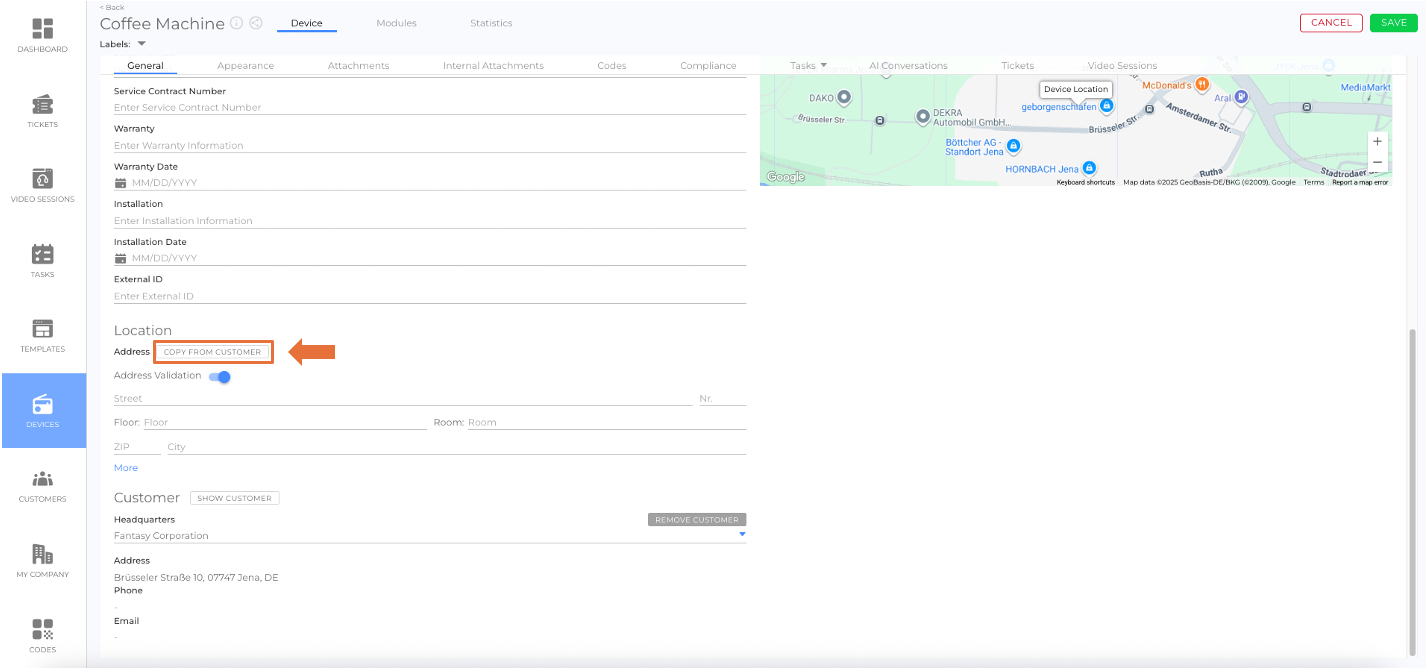Expand the Tasks tab dropdown
Image resolution: width=1426 pixels, height=668 pixels.
pyautogui.click(x=823, y=66)
